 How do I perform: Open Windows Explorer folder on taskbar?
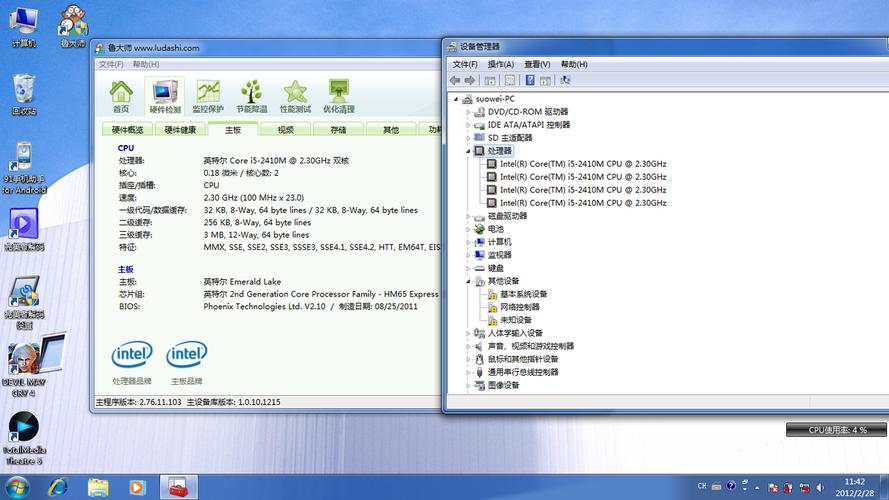(98, 488)
